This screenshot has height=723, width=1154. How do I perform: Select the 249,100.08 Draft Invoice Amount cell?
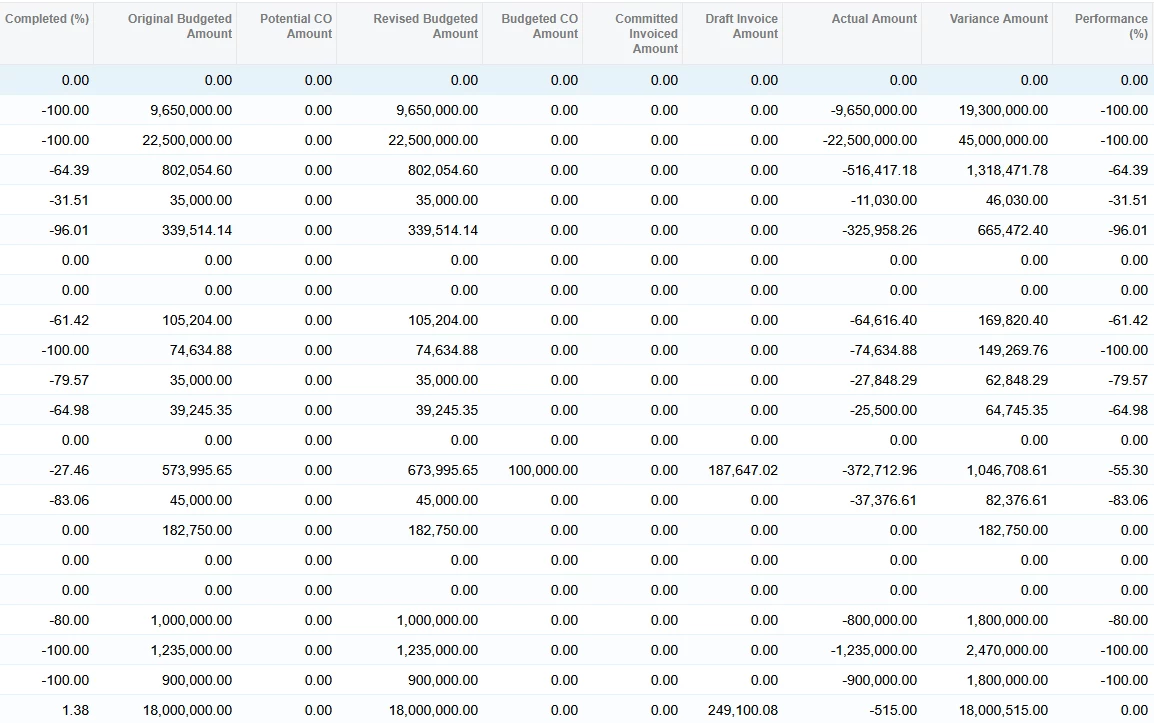click(743, 710)
